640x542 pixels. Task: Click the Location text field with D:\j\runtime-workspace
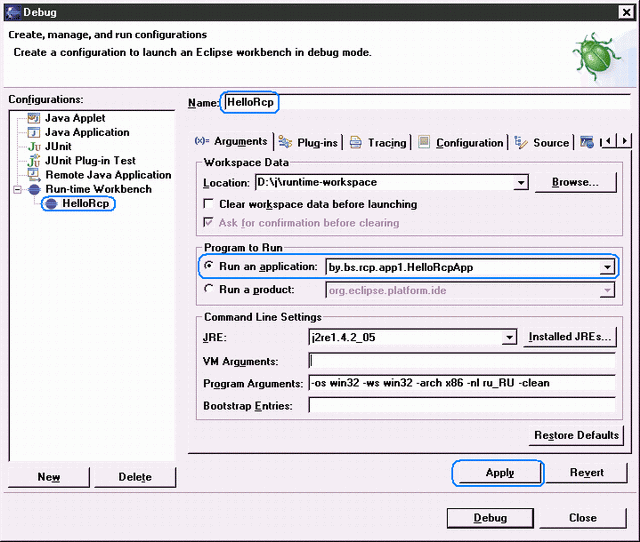click(384, 182)
